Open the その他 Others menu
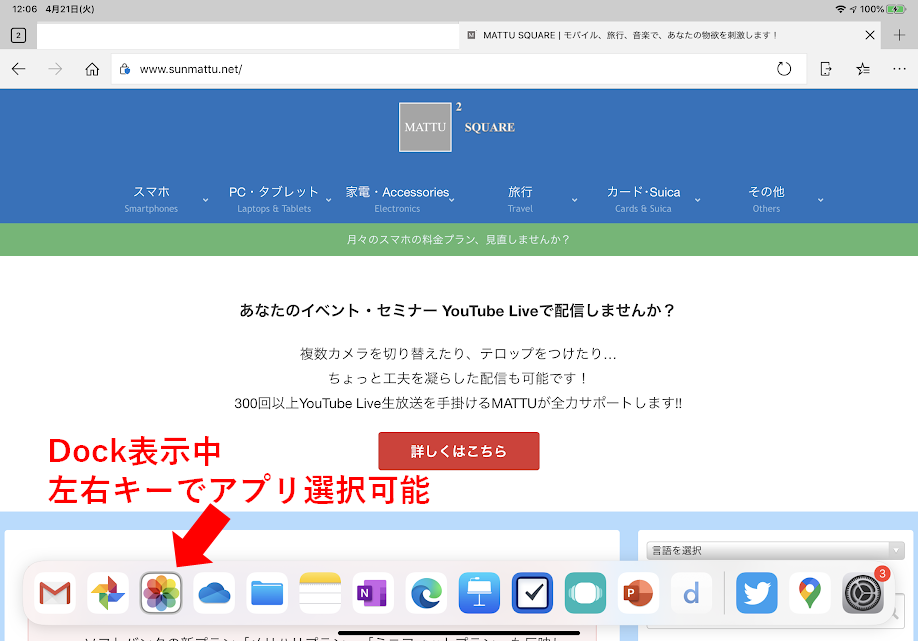 [766, 199]
